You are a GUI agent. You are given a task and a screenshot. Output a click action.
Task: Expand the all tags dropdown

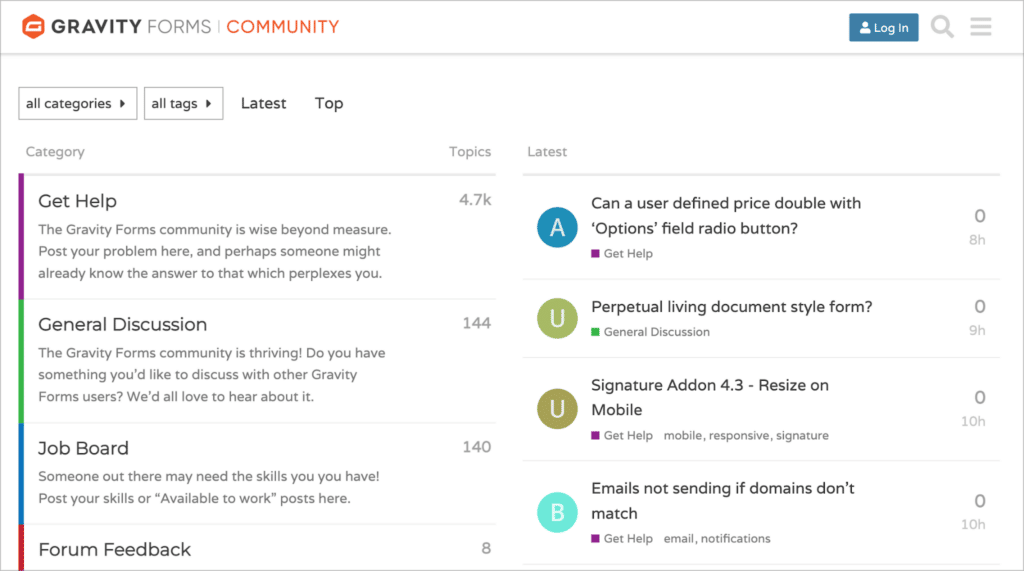tap(184, 103)
